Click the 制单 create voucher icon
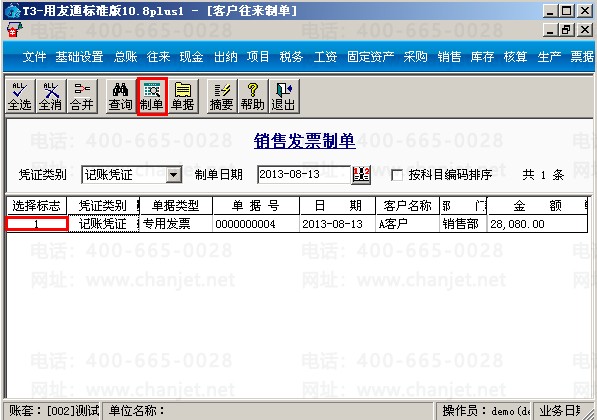 tap(152, 96)
